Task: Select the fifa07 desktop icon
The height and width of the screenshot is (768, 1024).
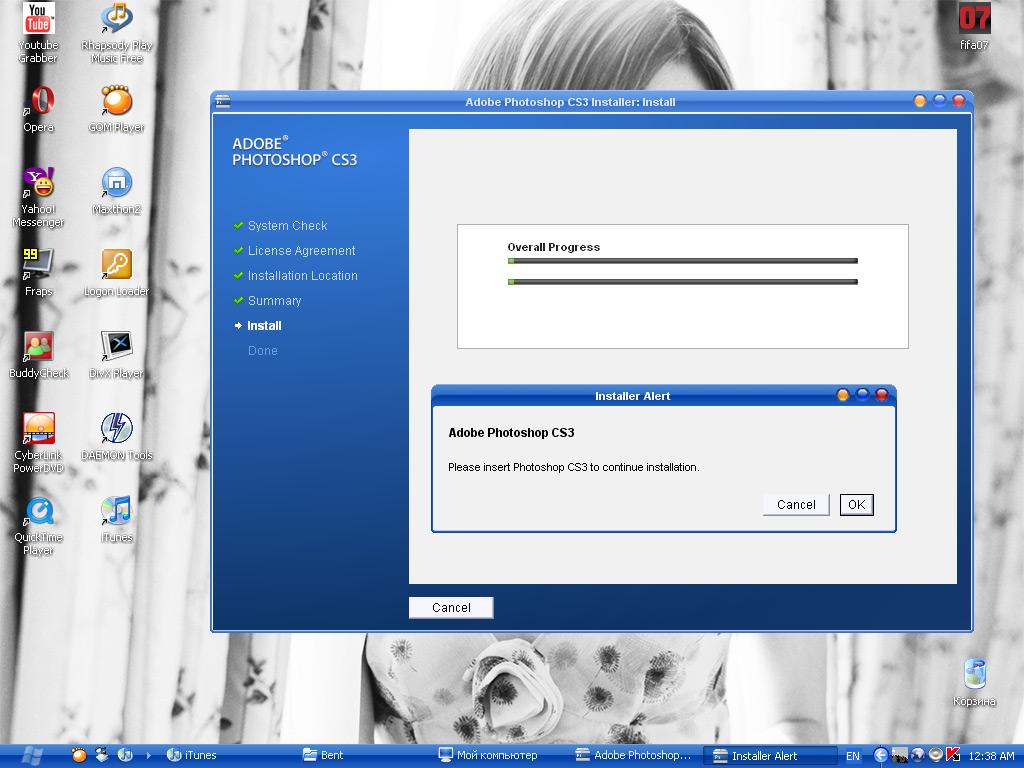Action: click(x=974, y=27)
